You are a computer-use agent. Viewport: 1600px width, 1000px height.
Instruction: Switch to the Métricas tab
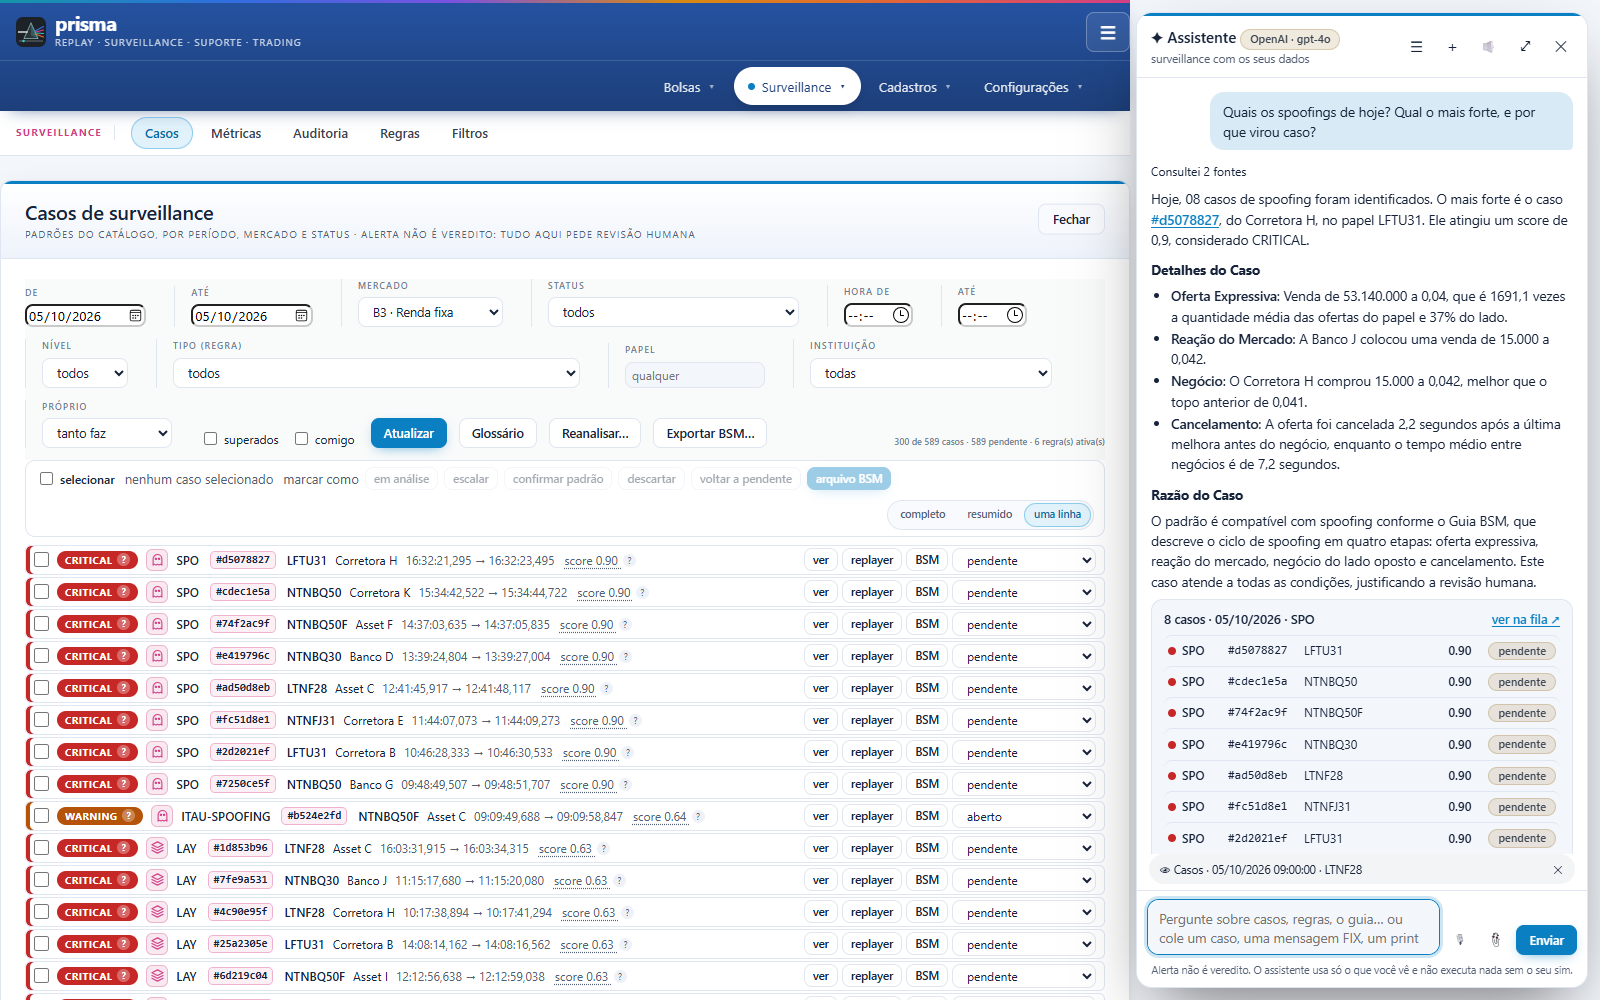(x=236, y=133)
